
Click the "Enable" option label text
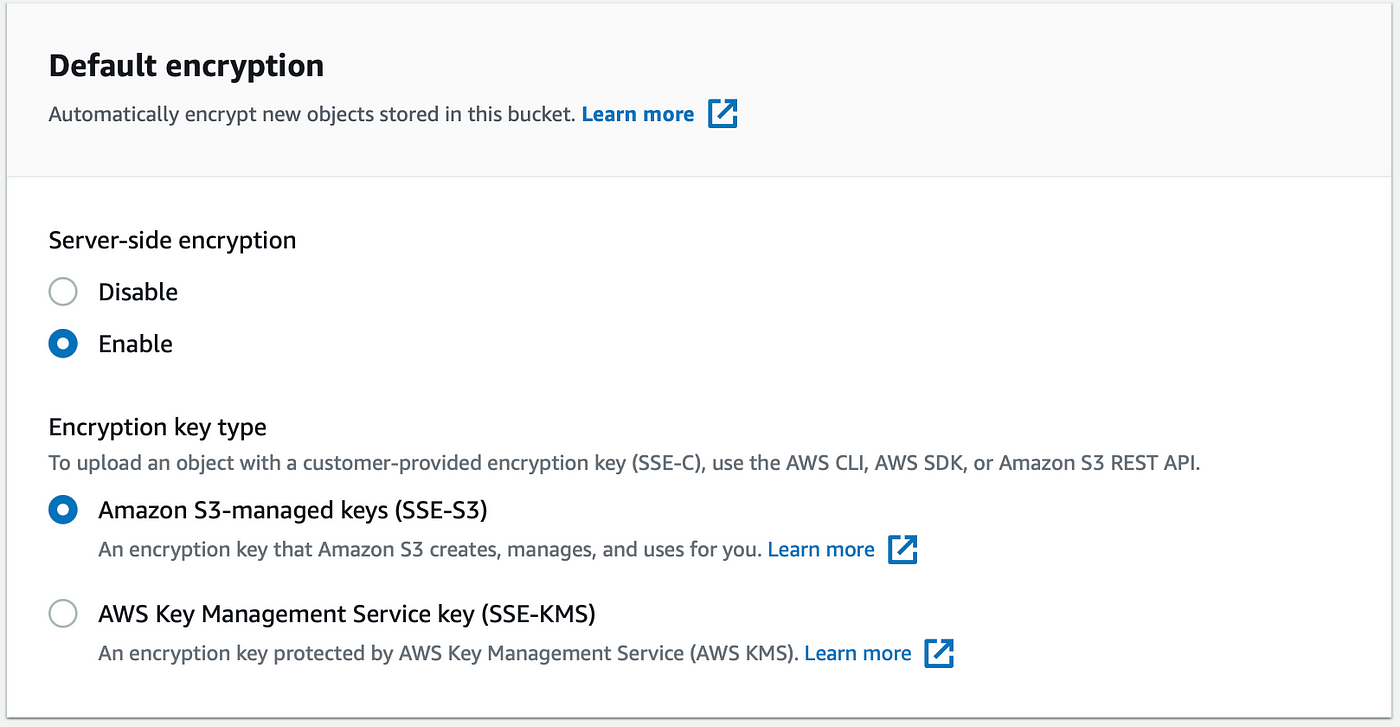pos(135,344)
